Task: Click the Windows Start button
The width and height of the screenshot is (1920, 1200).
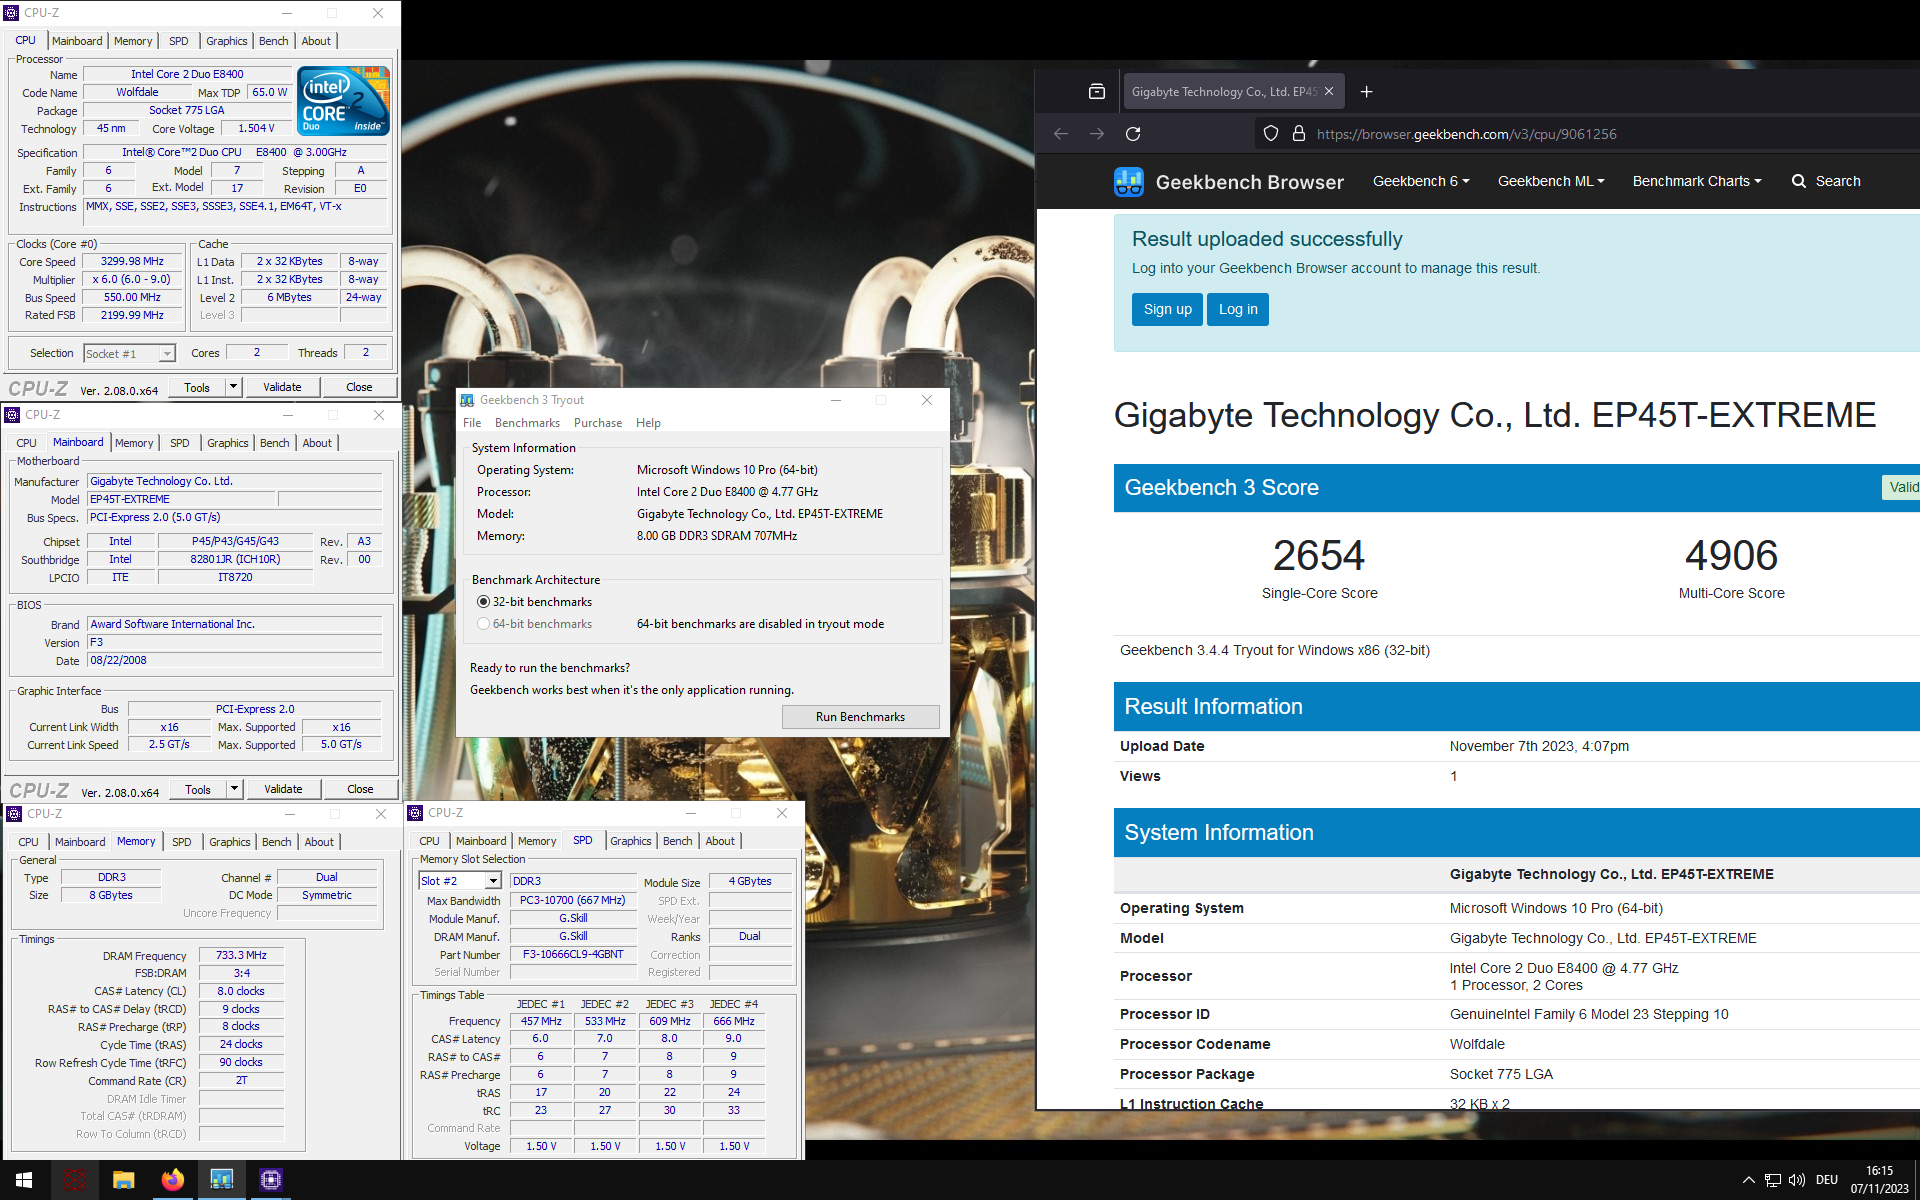Action: point(24,1180)
